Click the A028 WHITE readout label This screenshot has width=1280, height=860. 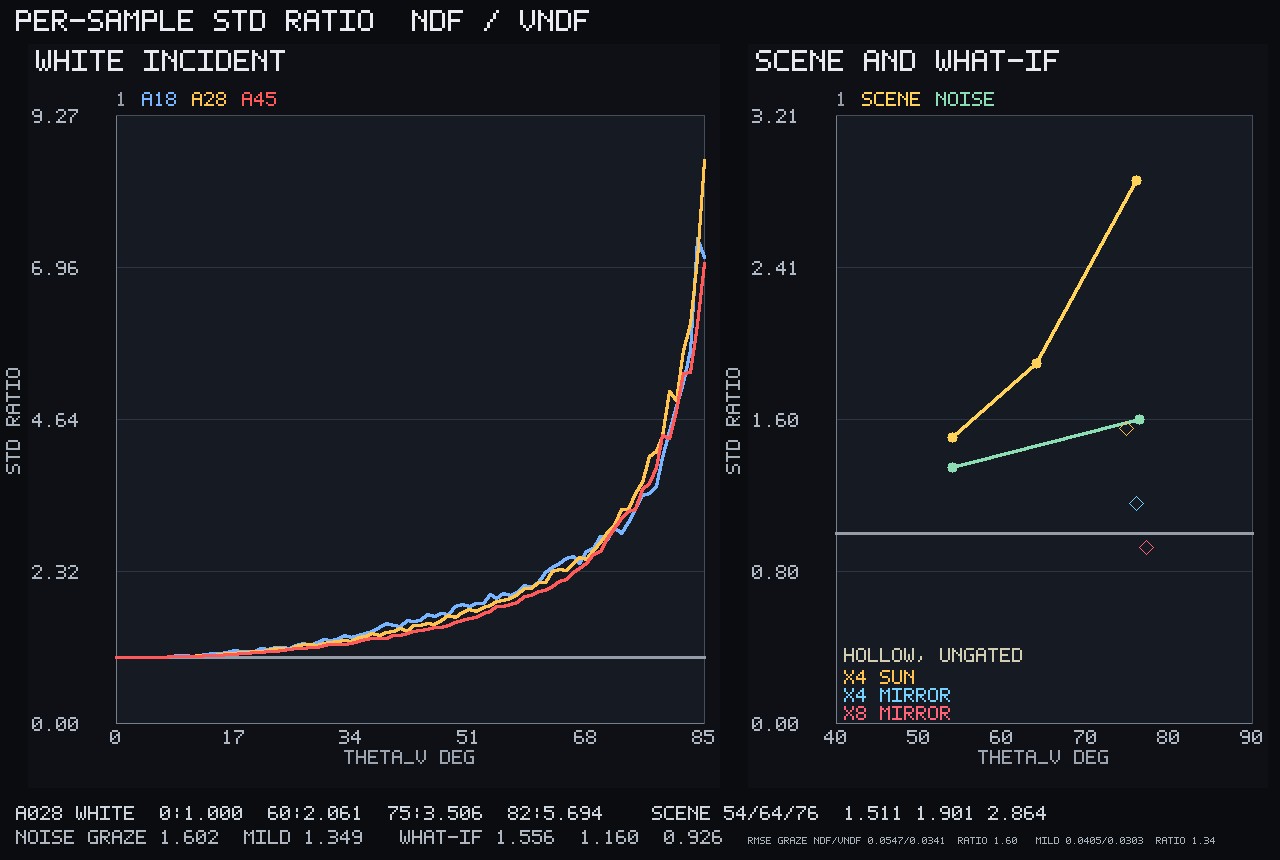pos(74,813)
